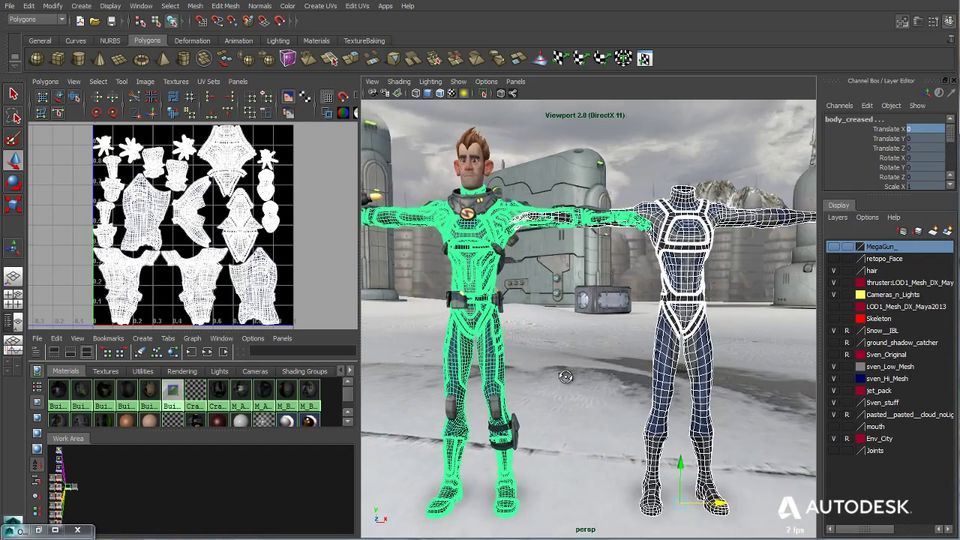
Task: Save the scene with the disk icon
Action: coord(111,21)
